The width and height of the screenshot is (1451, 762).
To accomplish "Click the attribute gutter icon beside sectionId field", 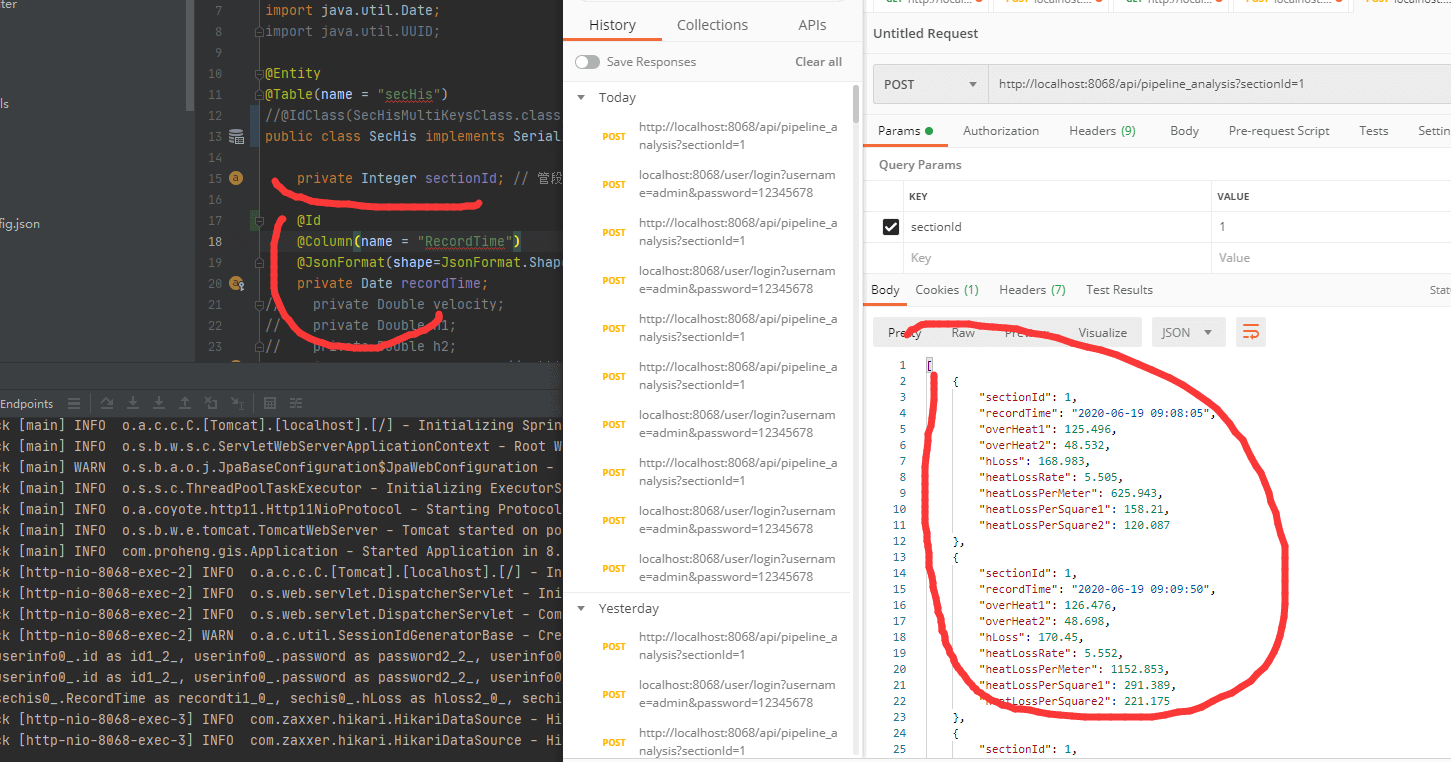I will pyautogui.click(x=236, y=179).
